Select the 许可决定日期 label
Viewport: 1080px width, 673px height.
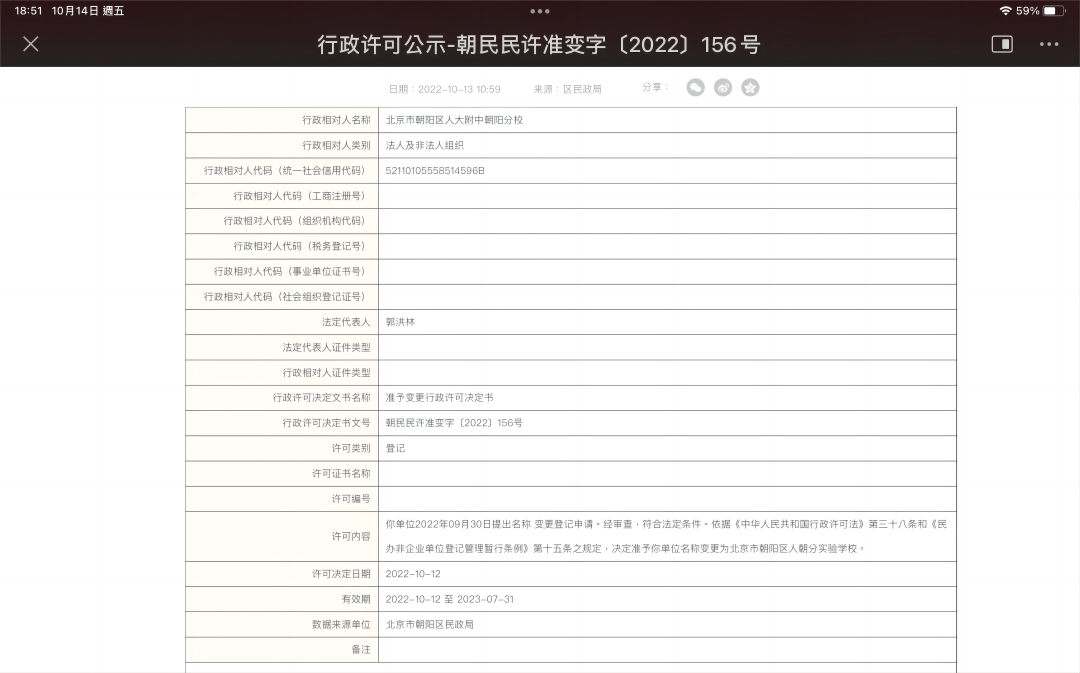(x=341, y=574)
